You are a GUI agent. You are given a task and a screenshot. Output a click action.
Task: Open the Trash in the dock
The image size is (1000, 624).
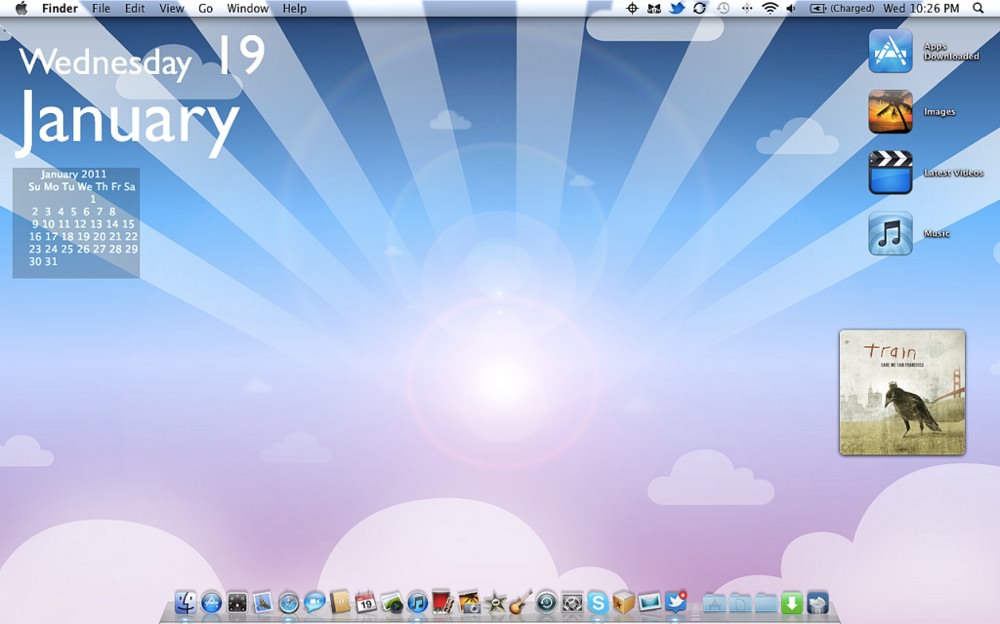tap(817, 602)
